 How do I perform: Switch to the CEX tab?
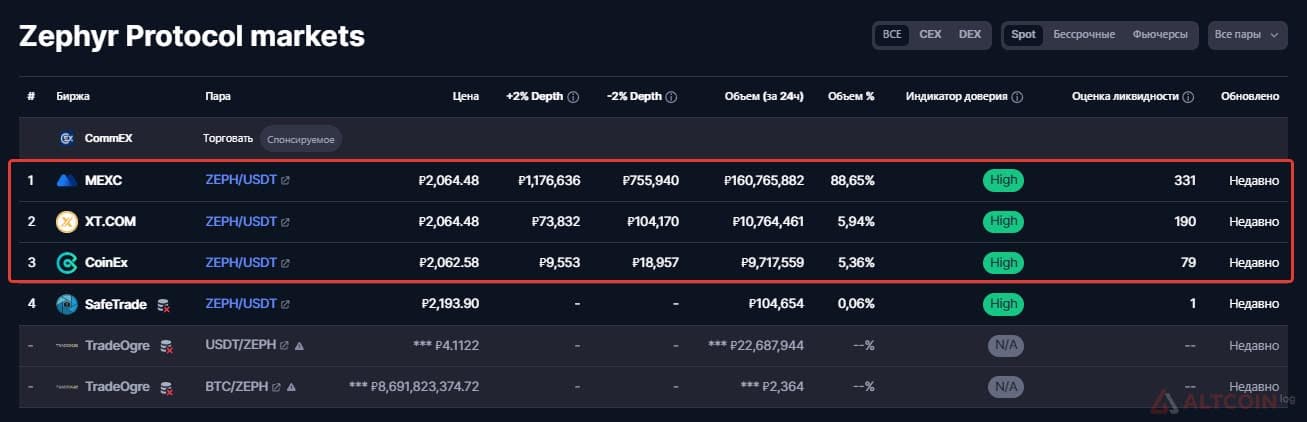tap(930, 35)
